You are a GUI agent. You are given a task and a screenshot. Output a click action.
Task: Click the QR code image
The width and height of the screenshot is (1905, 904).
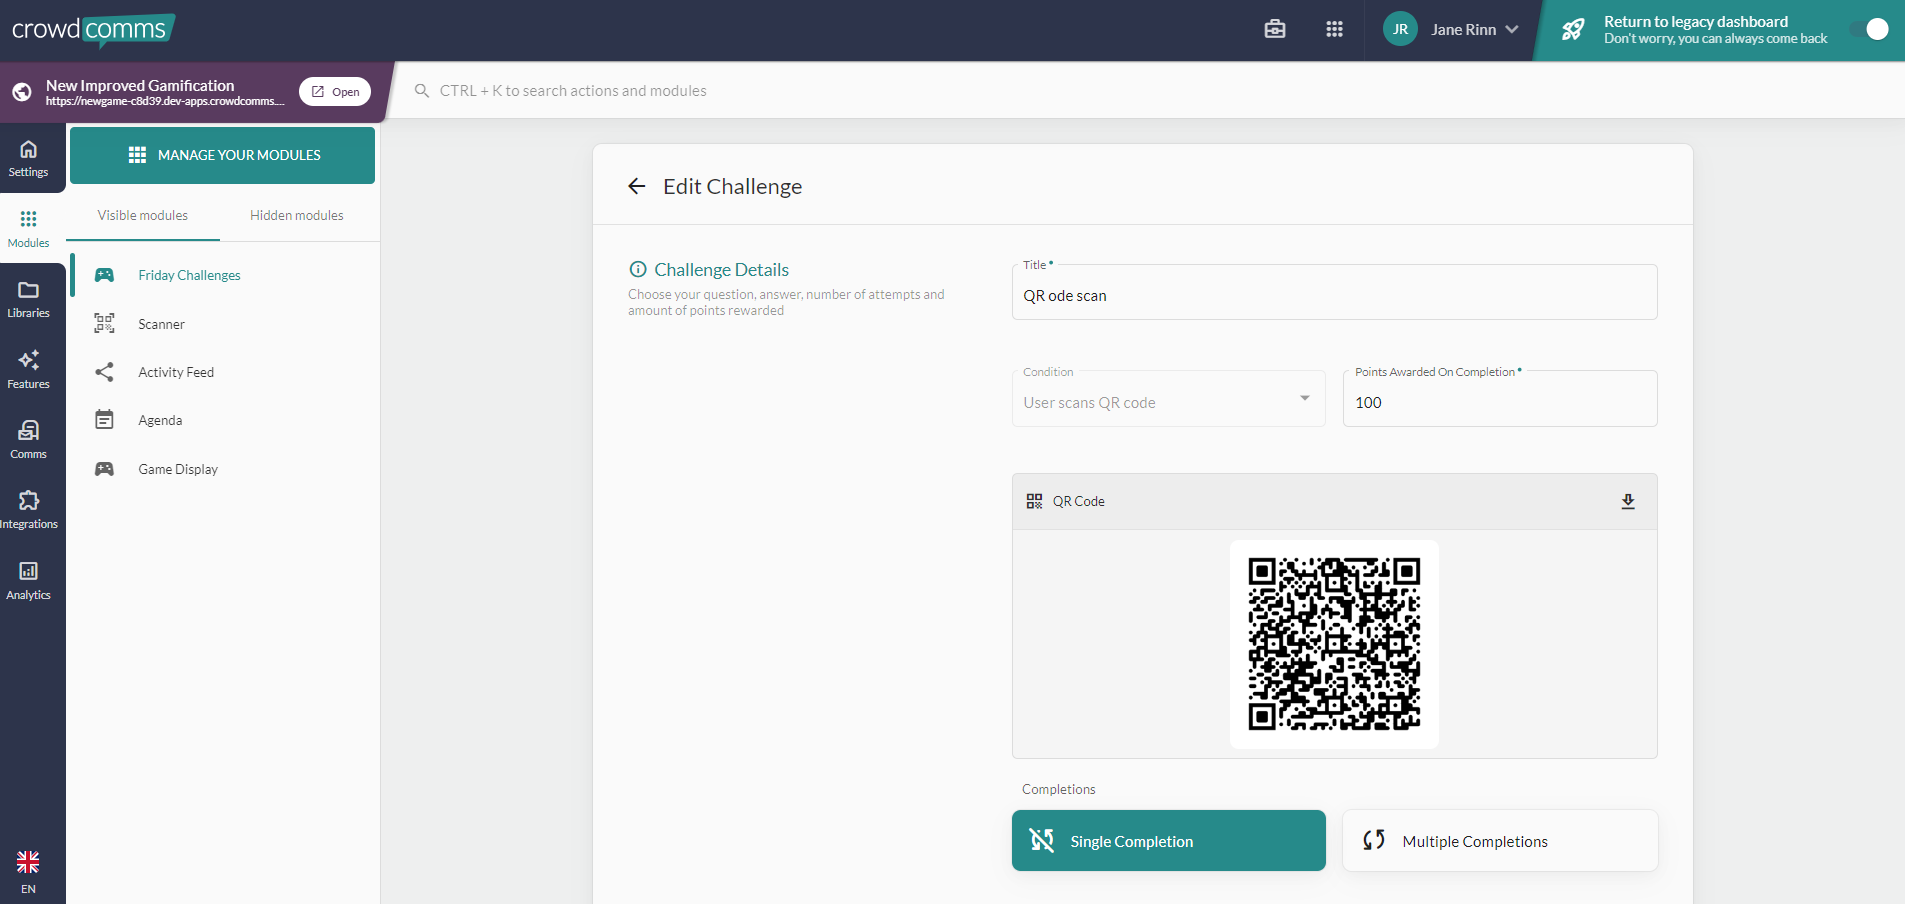1334,644
